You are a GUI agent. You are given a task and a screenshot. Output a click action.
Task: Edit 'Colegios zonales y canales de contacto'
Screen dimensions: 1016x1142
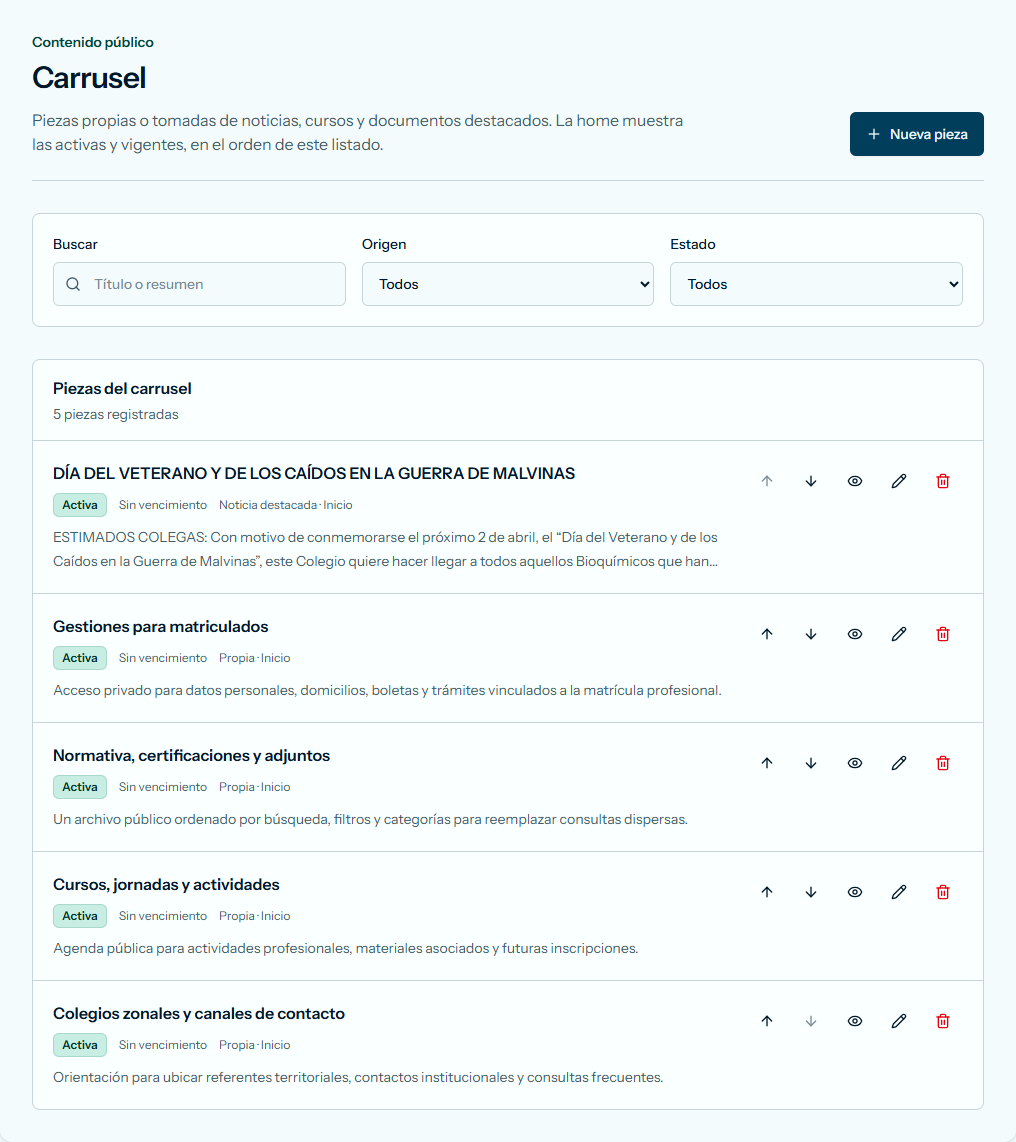pyautogui.click(x=899, y=1021)
